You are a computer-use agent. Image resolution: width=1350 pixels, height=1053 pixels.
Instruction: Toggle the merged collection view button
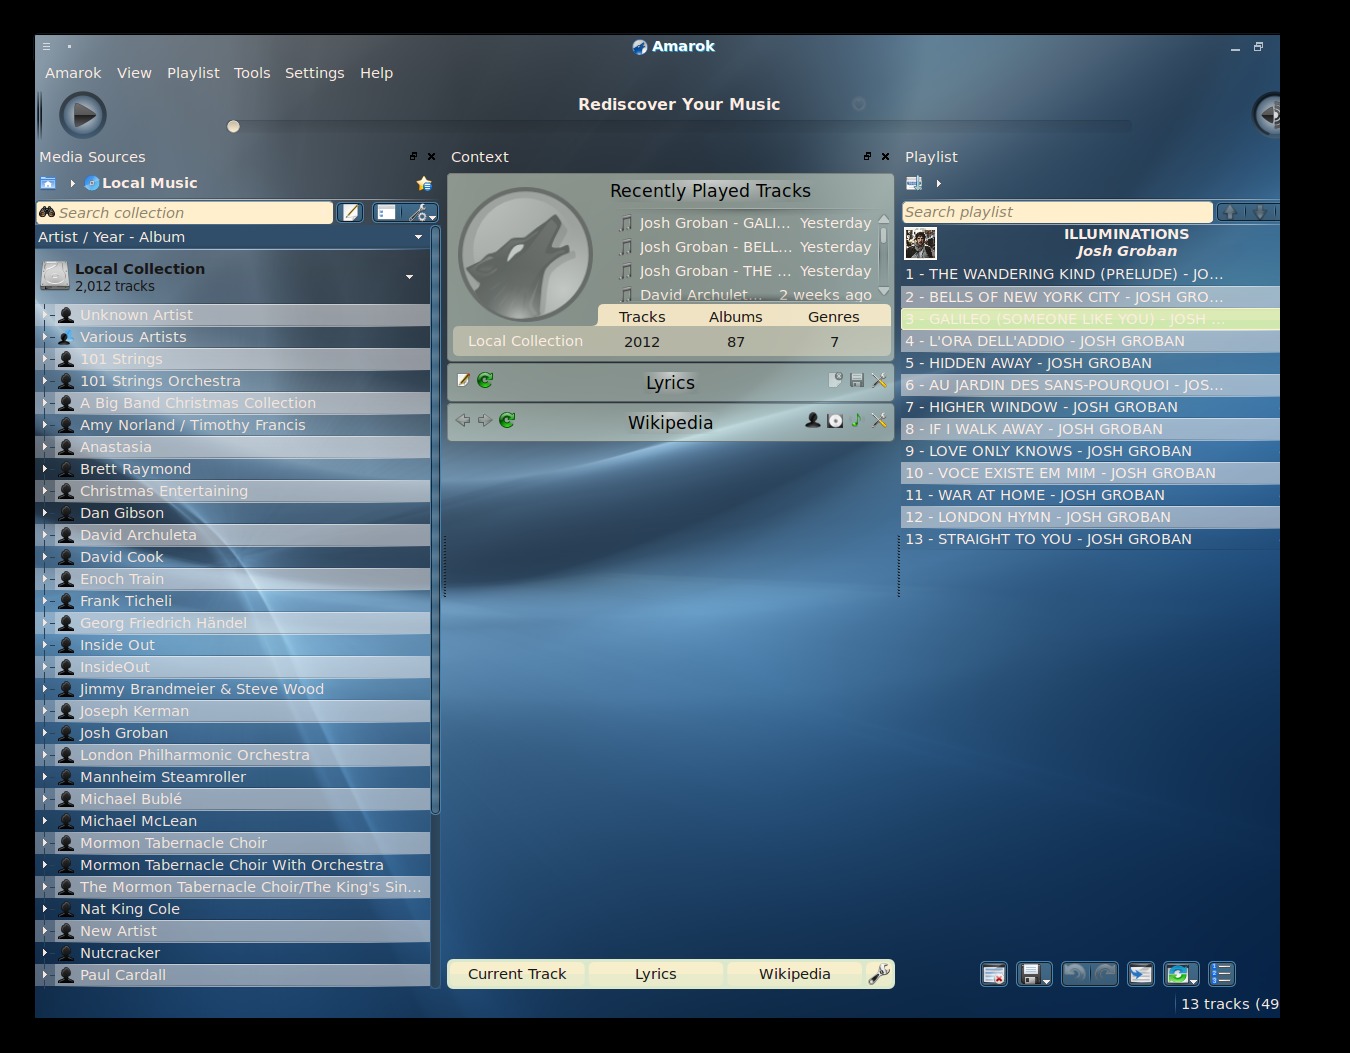click(x=386, y=212)
